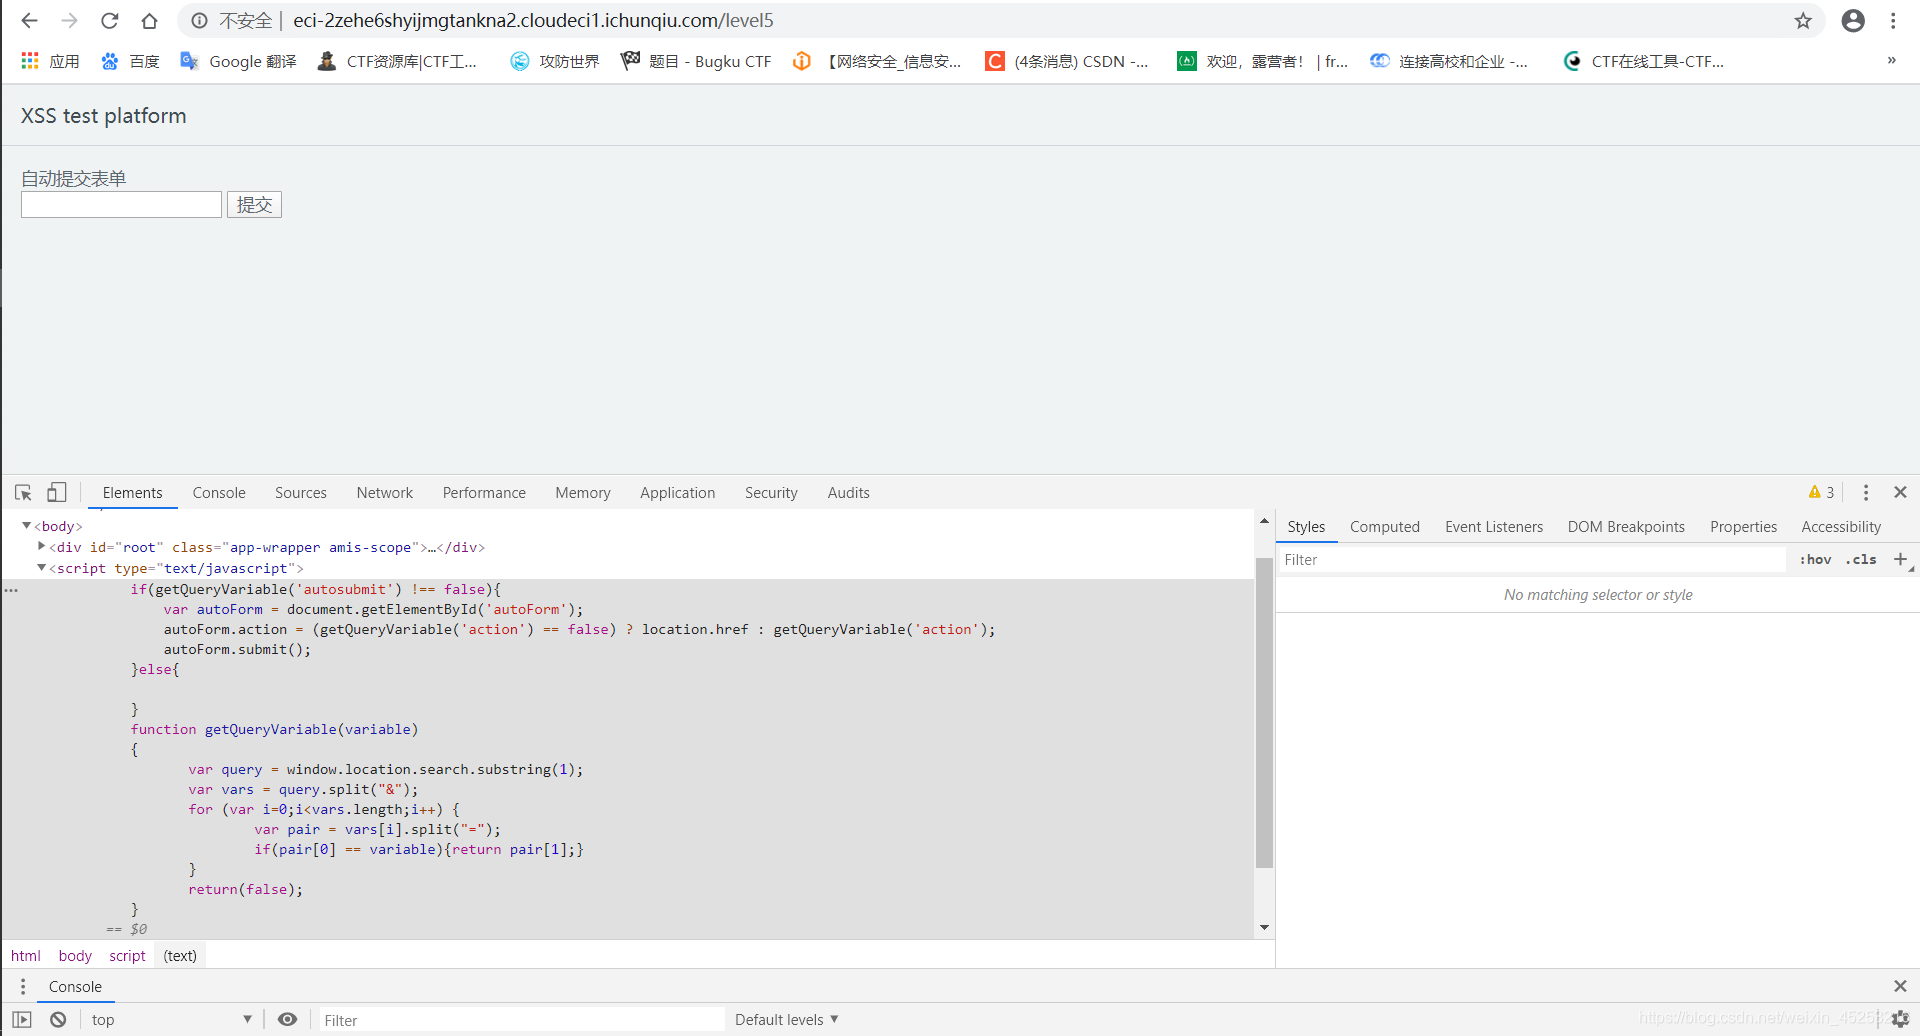The width and height of the screenshot is (1920, 1036).
Task: Open the CTF资源库 bookmark
Action: point(397,61)
